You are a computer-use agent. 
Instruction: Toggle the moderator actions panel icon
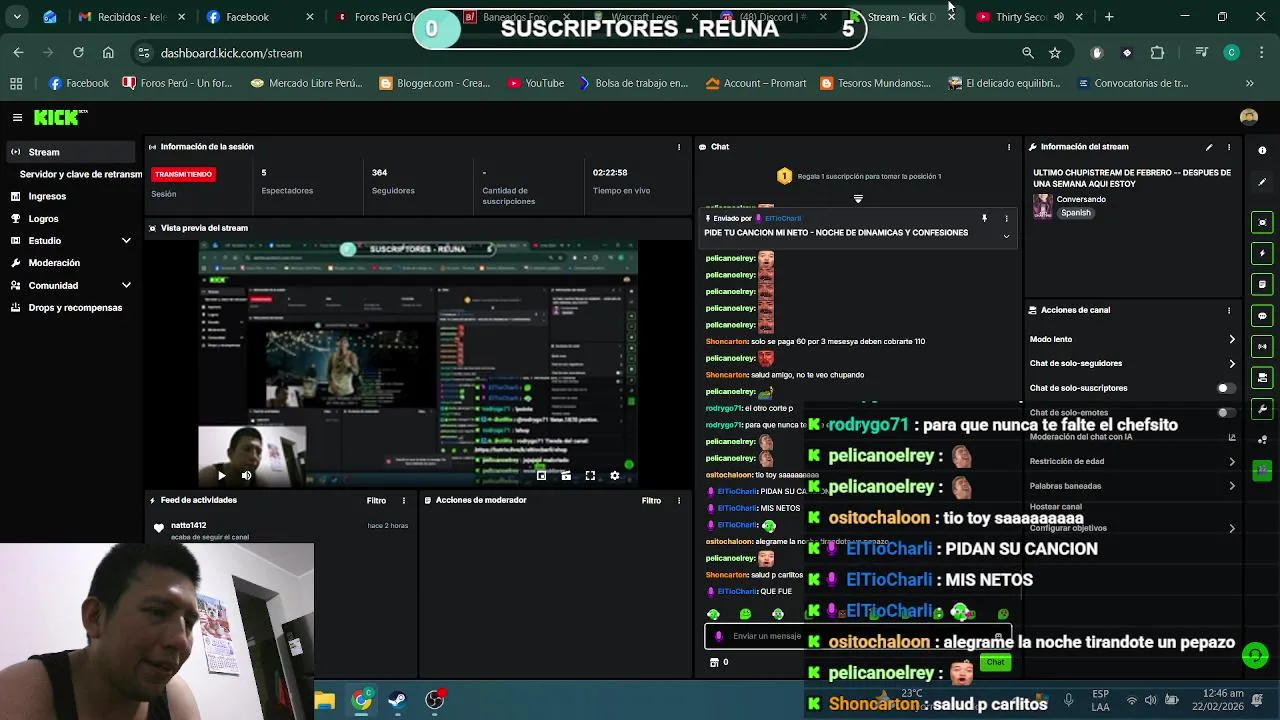point(1262,284)
